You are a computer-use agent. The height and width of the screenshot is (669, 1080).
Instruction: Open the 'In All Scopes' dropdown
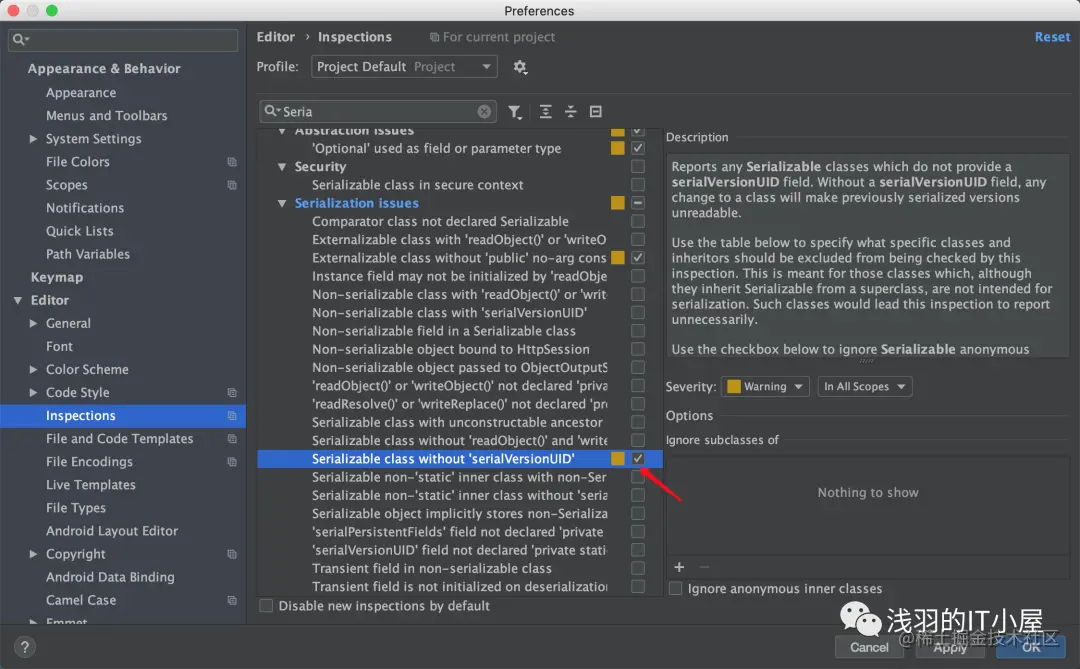tap(864, 387)
